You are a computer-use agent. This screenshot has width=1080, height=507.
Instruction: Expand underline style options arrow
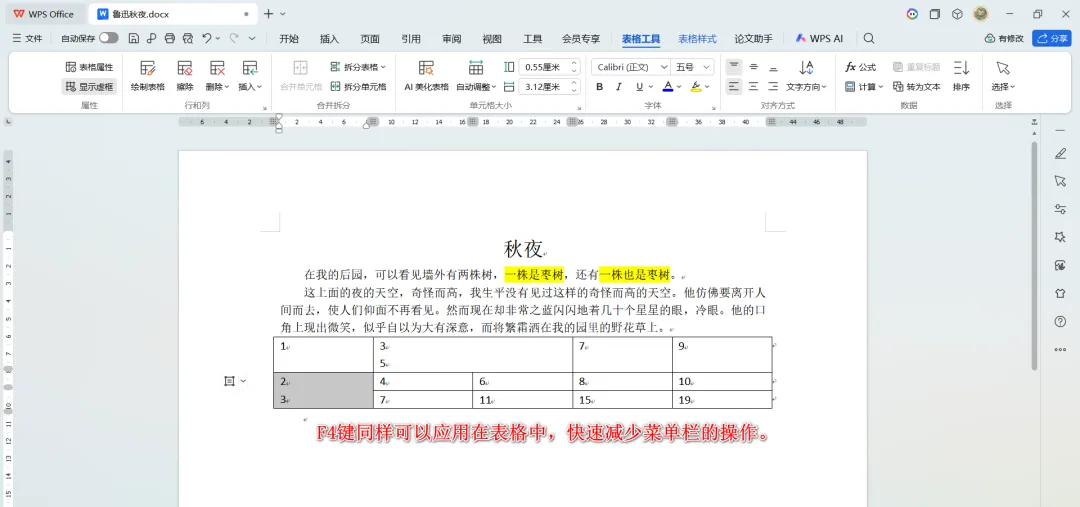651,87
